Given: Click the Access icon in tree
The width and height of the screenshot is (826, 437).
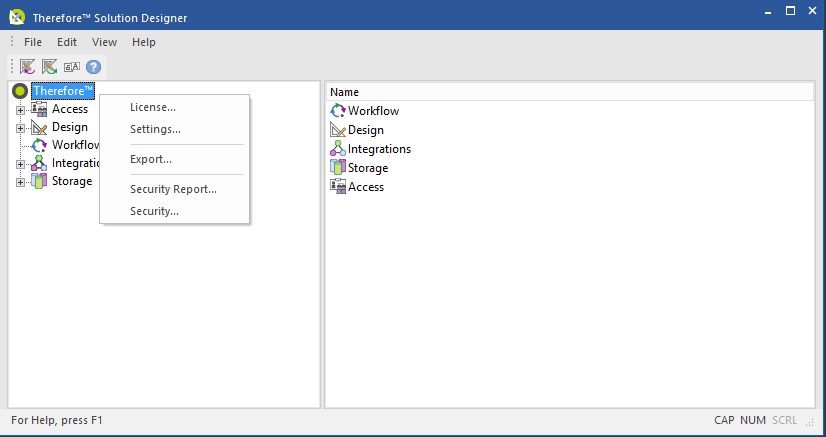Looking at the screenshot, I should point(39,109).
